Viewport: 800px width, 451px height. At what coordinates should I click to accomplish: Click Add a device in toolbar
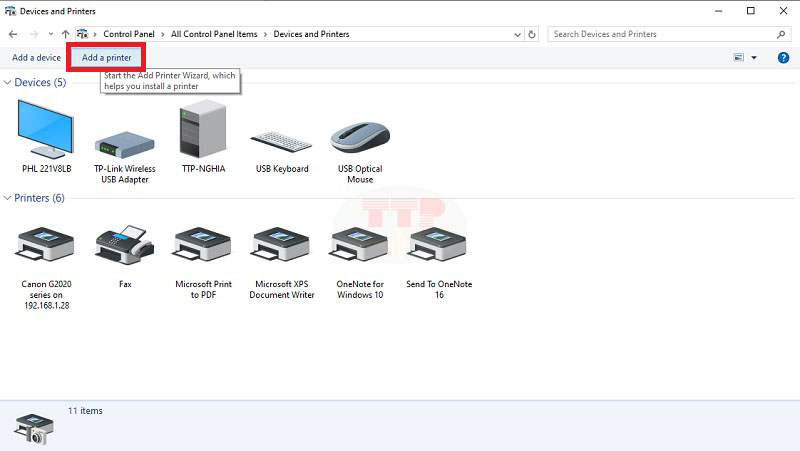pyautogui.click(x=36, y=58)
